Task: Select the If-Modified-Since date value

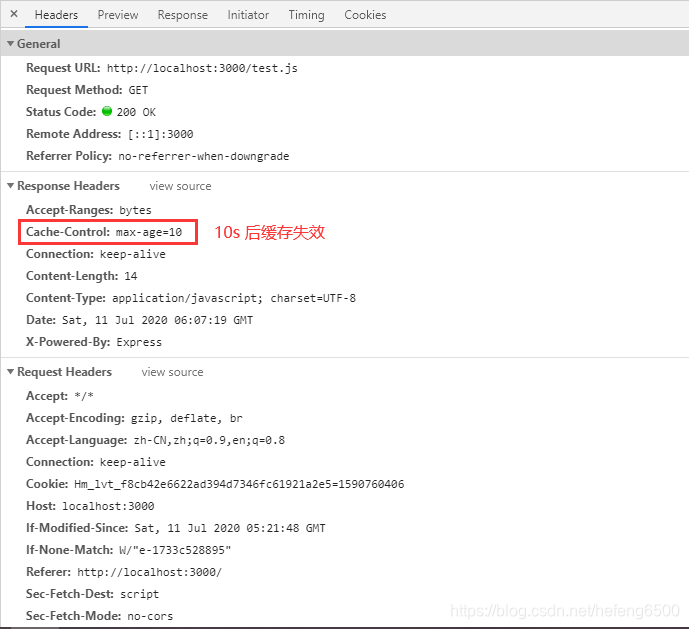Action: coord(230,528)
